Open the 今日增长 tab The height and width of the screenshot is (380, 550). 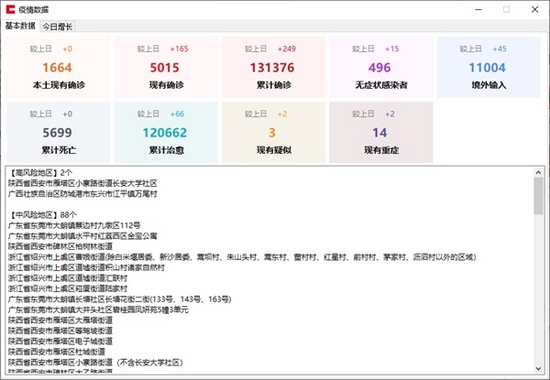coord(58,27)
